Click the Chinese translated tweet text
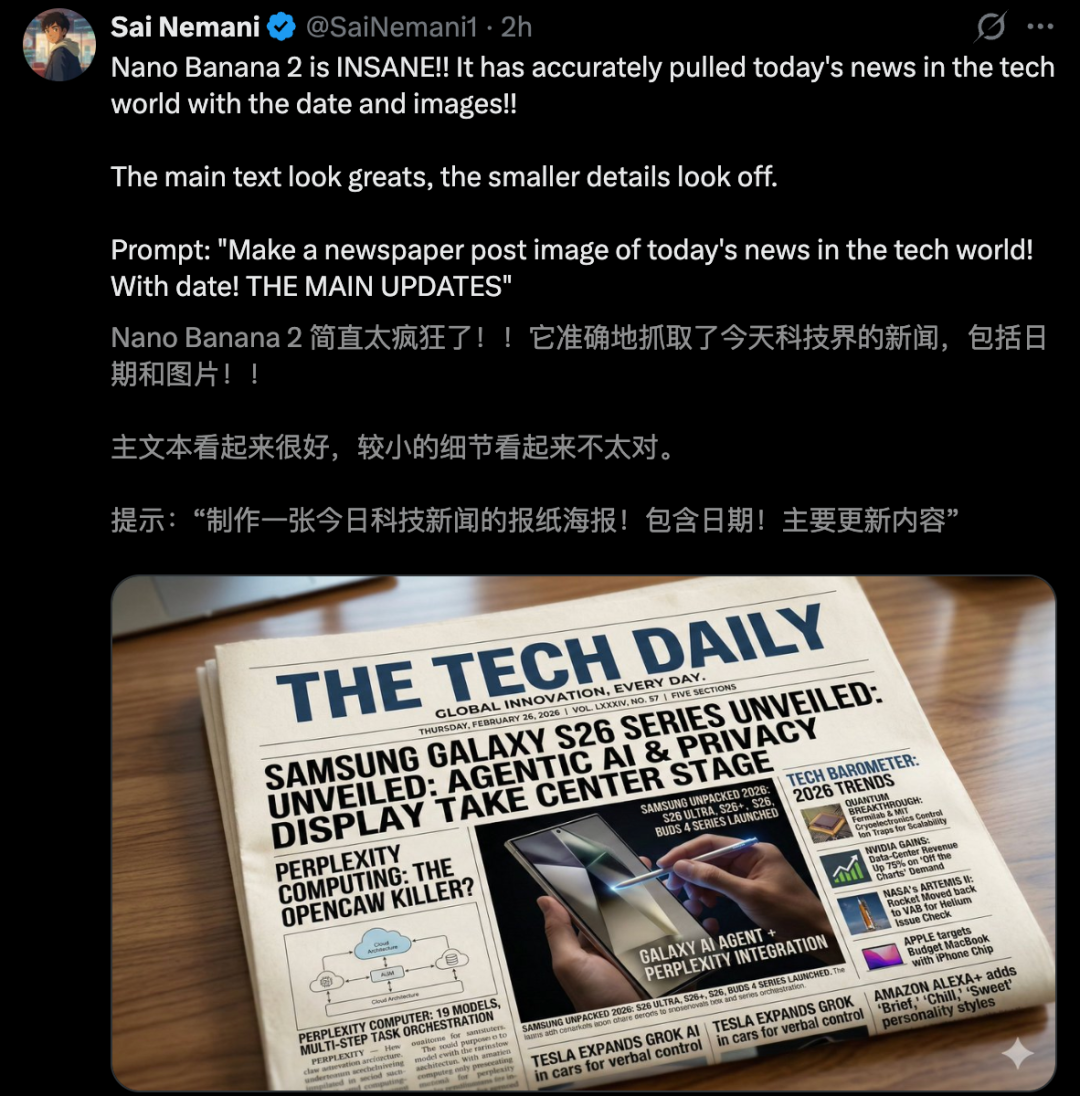The width and height of the screenshot is (1080, 1096). coord(579,428)
